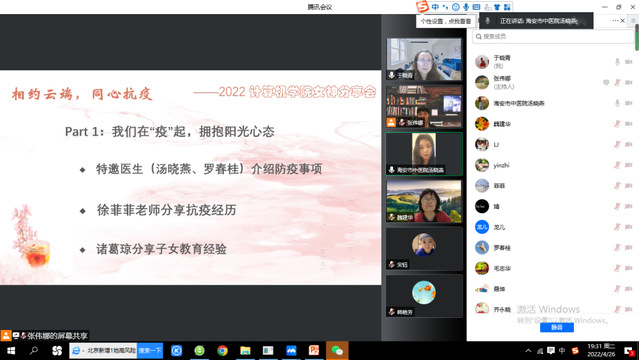Open Sogou skin shirt icon
Viewport: 639px width, 360px height.
pos(497,7)
